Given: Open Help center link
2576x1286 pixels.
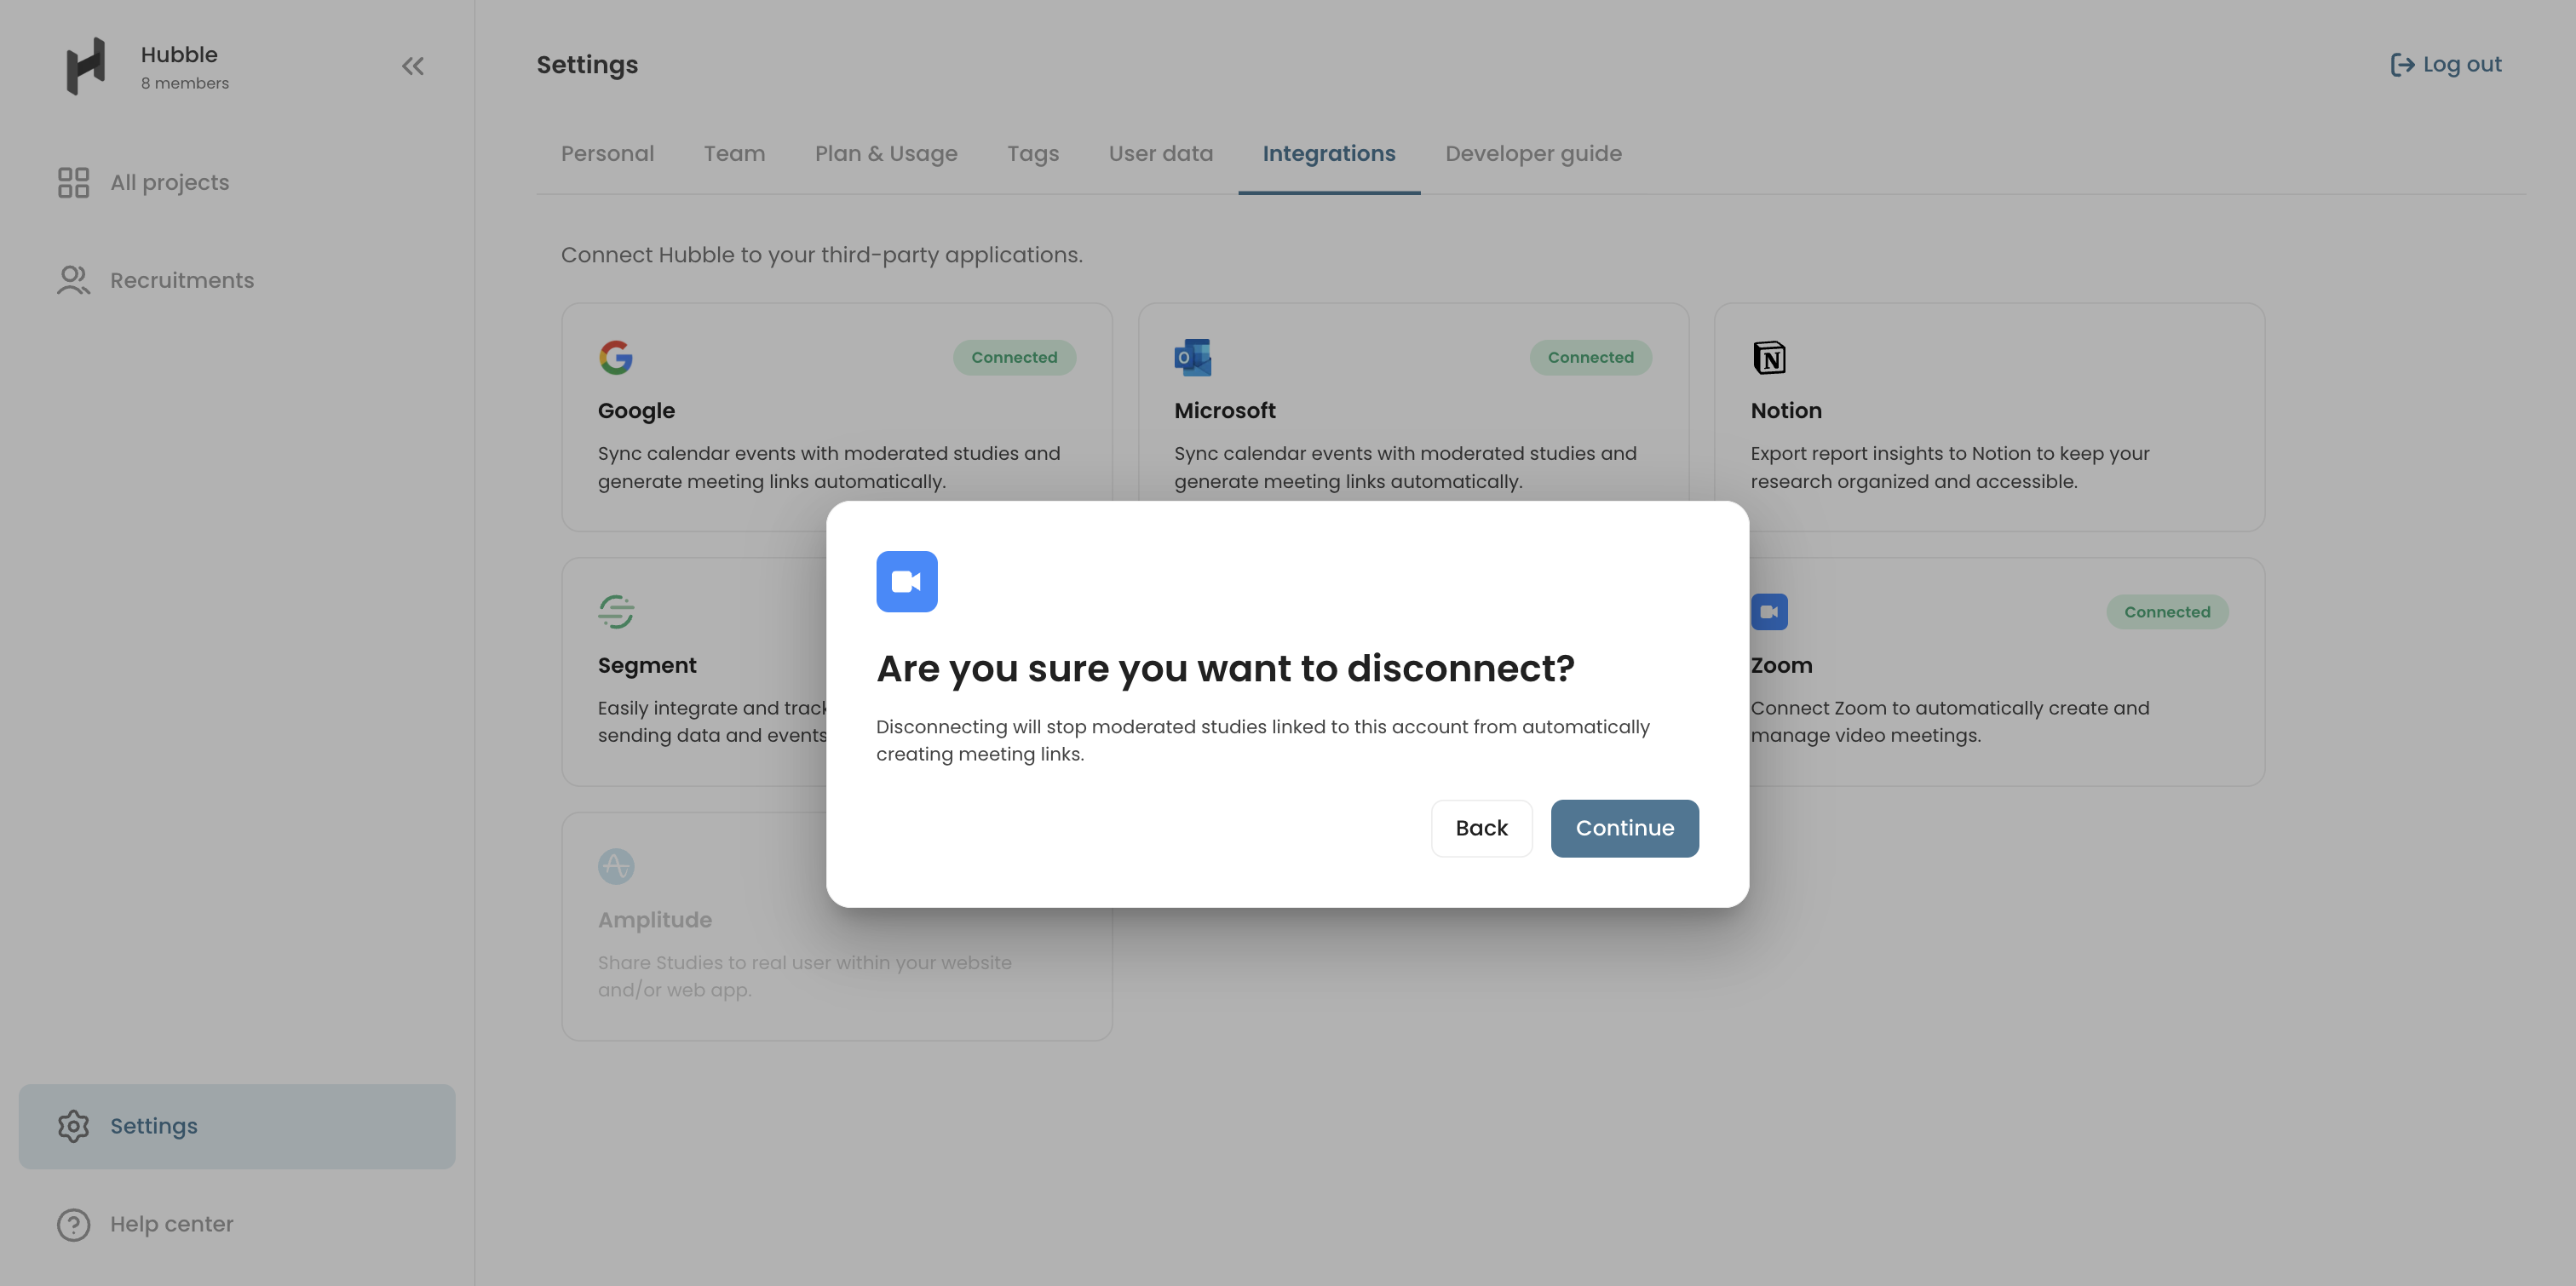Looking at the screenshot, I should tap(171, 1224).
